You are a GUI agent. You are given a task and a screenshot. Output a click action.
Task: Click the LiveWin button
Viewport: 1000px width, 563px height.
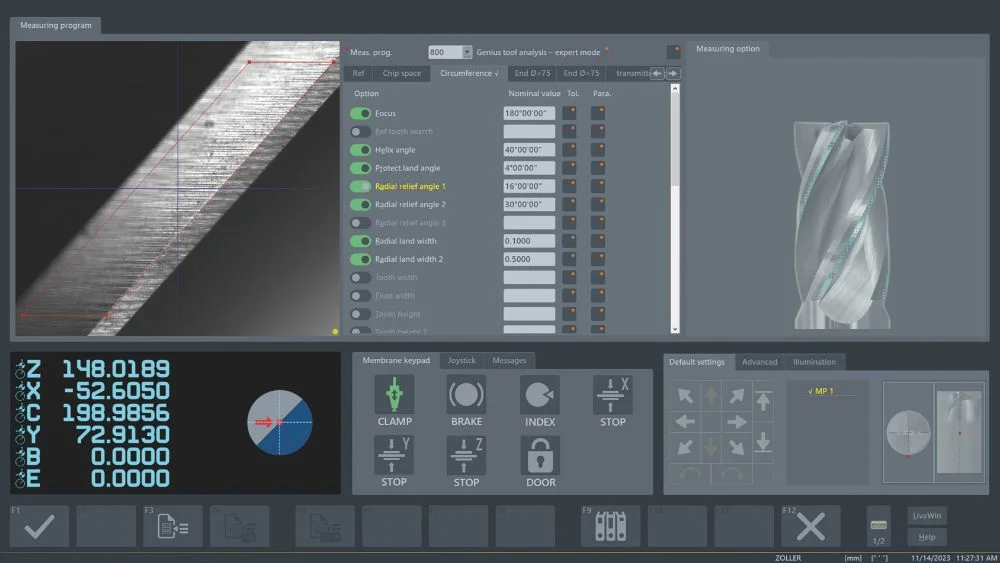(927, 516)
